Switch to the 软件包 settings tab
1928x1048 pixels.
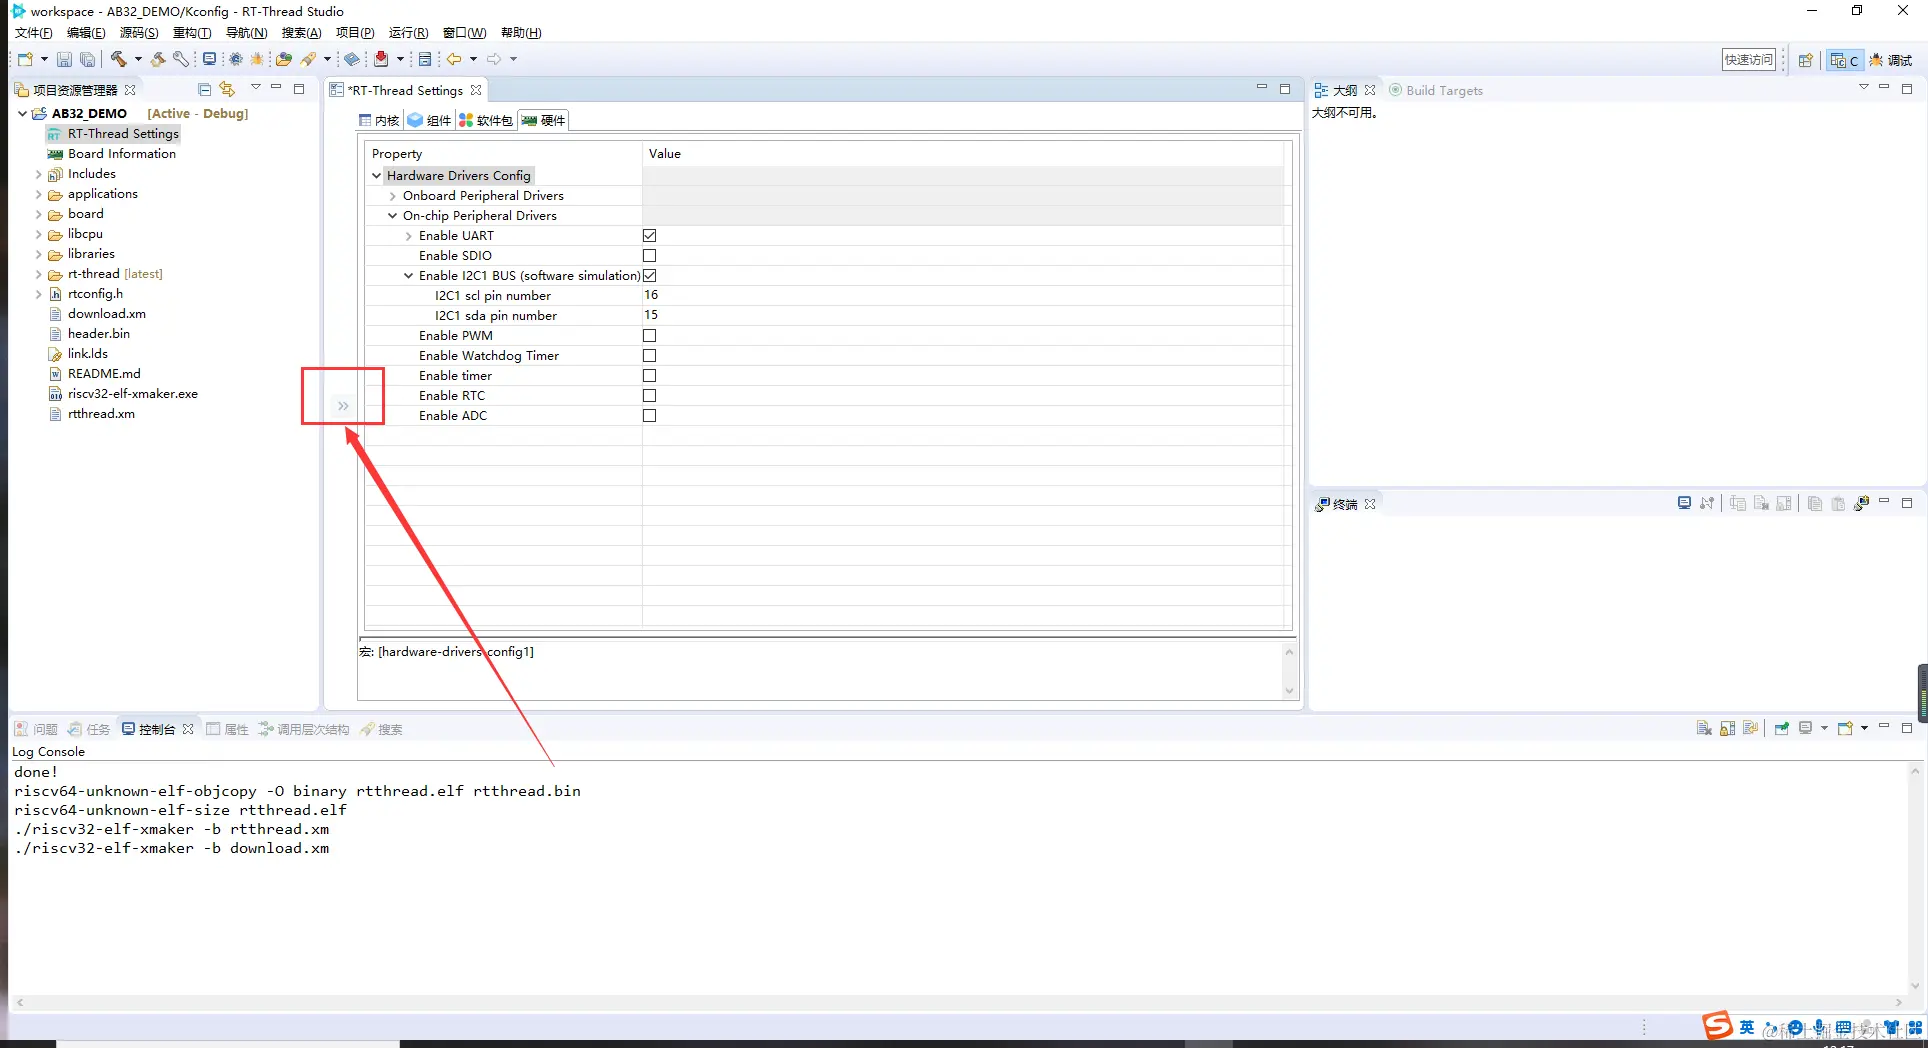click(486, 120)
